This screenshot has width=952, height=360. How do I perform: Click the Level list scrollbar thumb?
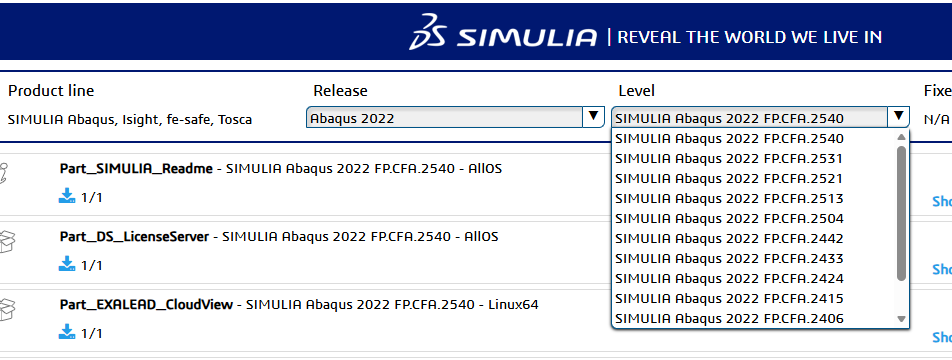[x=902, y=214]
